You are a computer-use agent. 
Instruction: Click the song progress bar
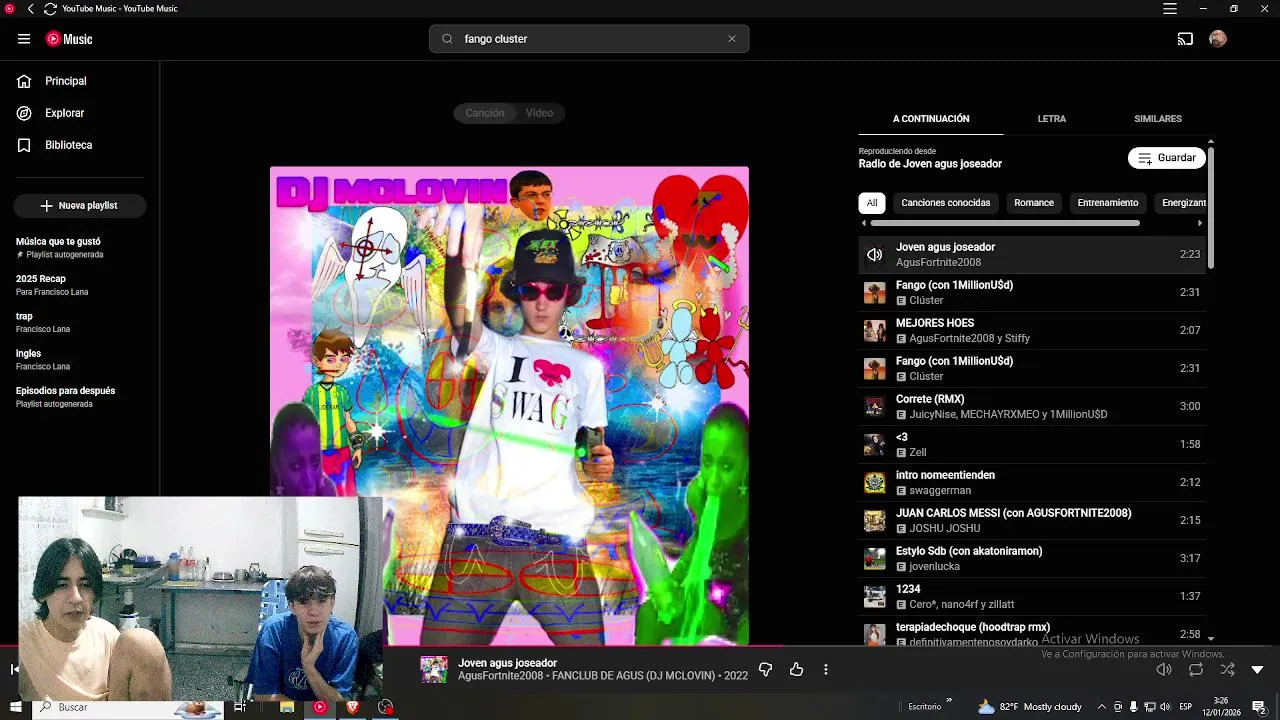click(x=640, y=647)
